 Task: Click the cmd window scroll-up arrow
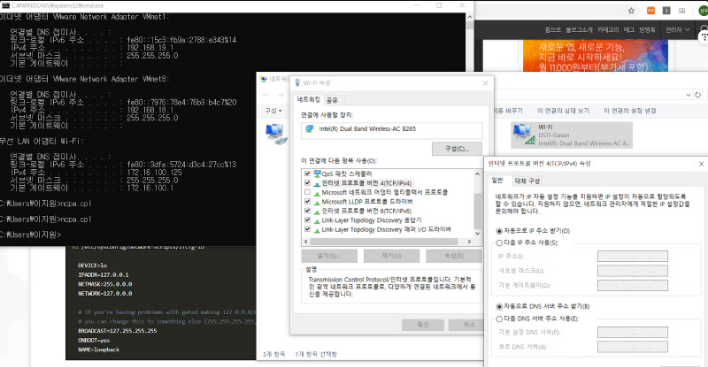470,17
